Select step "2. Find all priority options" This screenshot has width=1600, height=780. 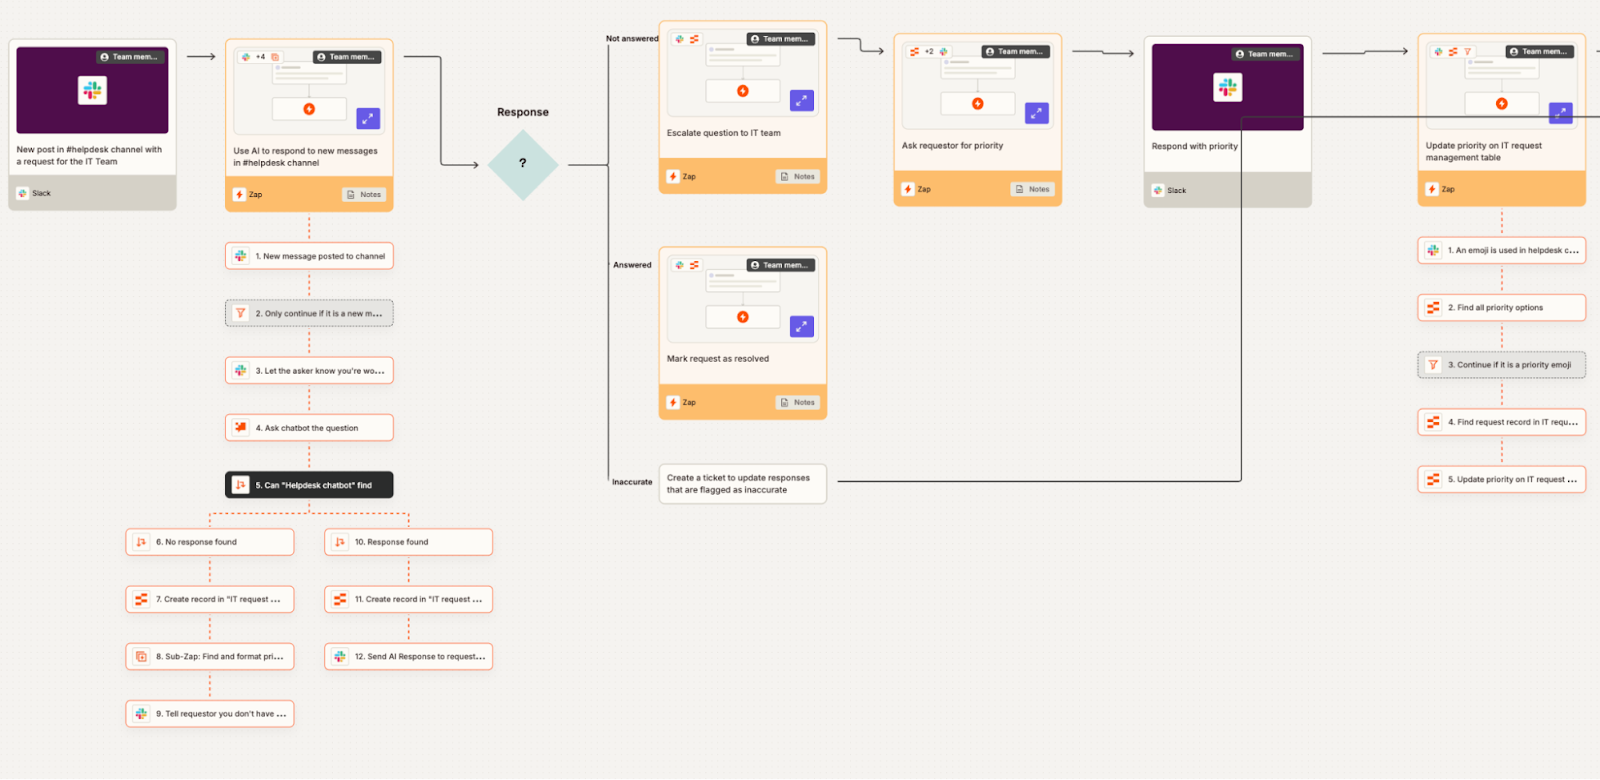pyautogui.click(x=1501, y=308)
